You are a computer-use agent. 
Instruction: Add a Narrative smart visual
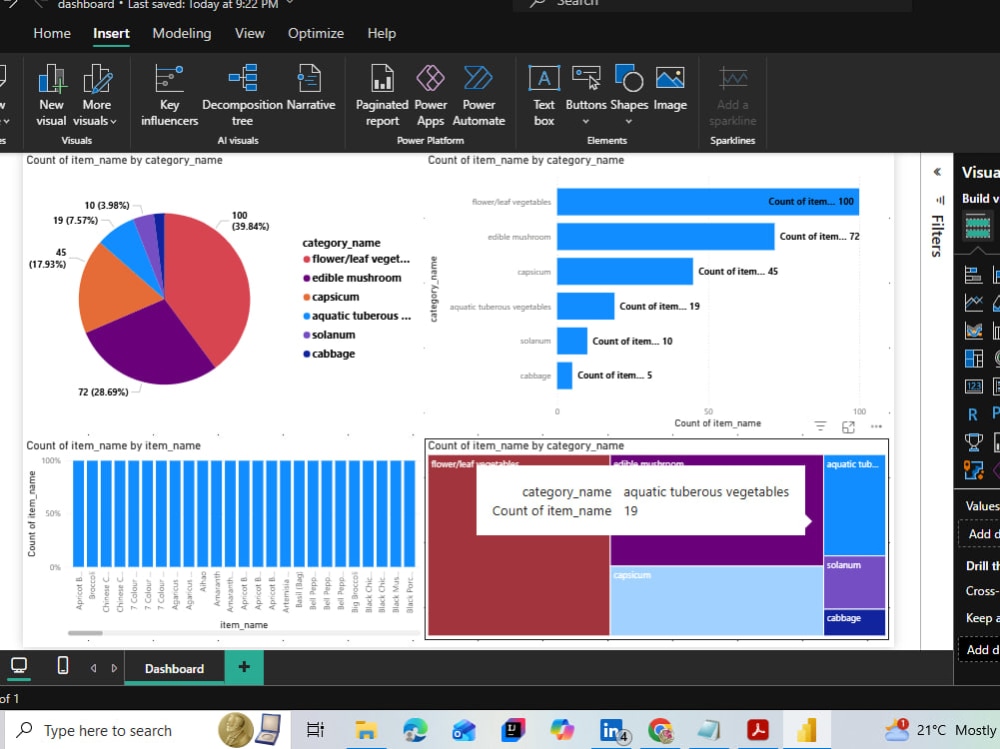pyautogui.click(x=311, y=88)
